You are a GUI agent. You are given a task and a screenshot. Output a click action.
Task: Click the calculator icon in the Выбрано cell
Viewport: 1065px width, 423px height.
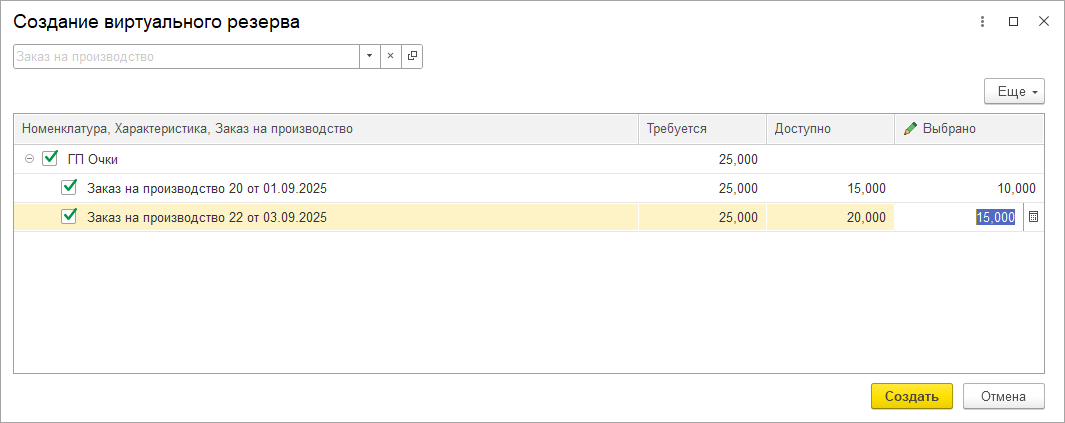click(1034, 217)
